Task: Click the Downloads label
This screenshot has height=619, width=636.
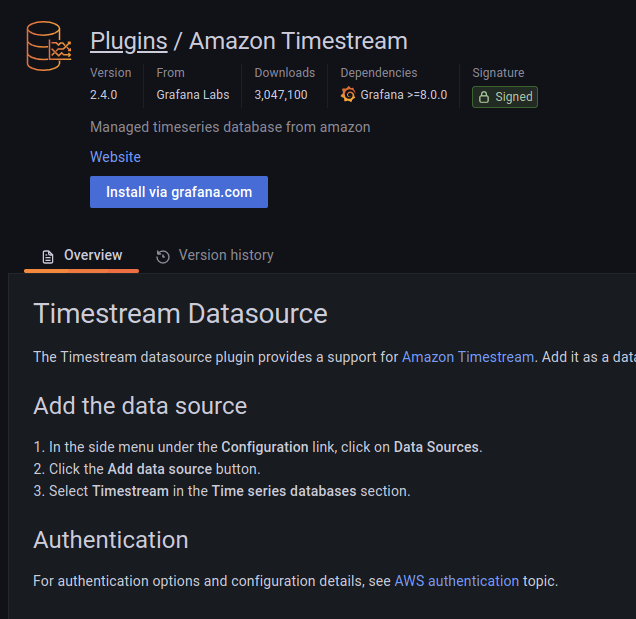Action: tap(284, 73)
